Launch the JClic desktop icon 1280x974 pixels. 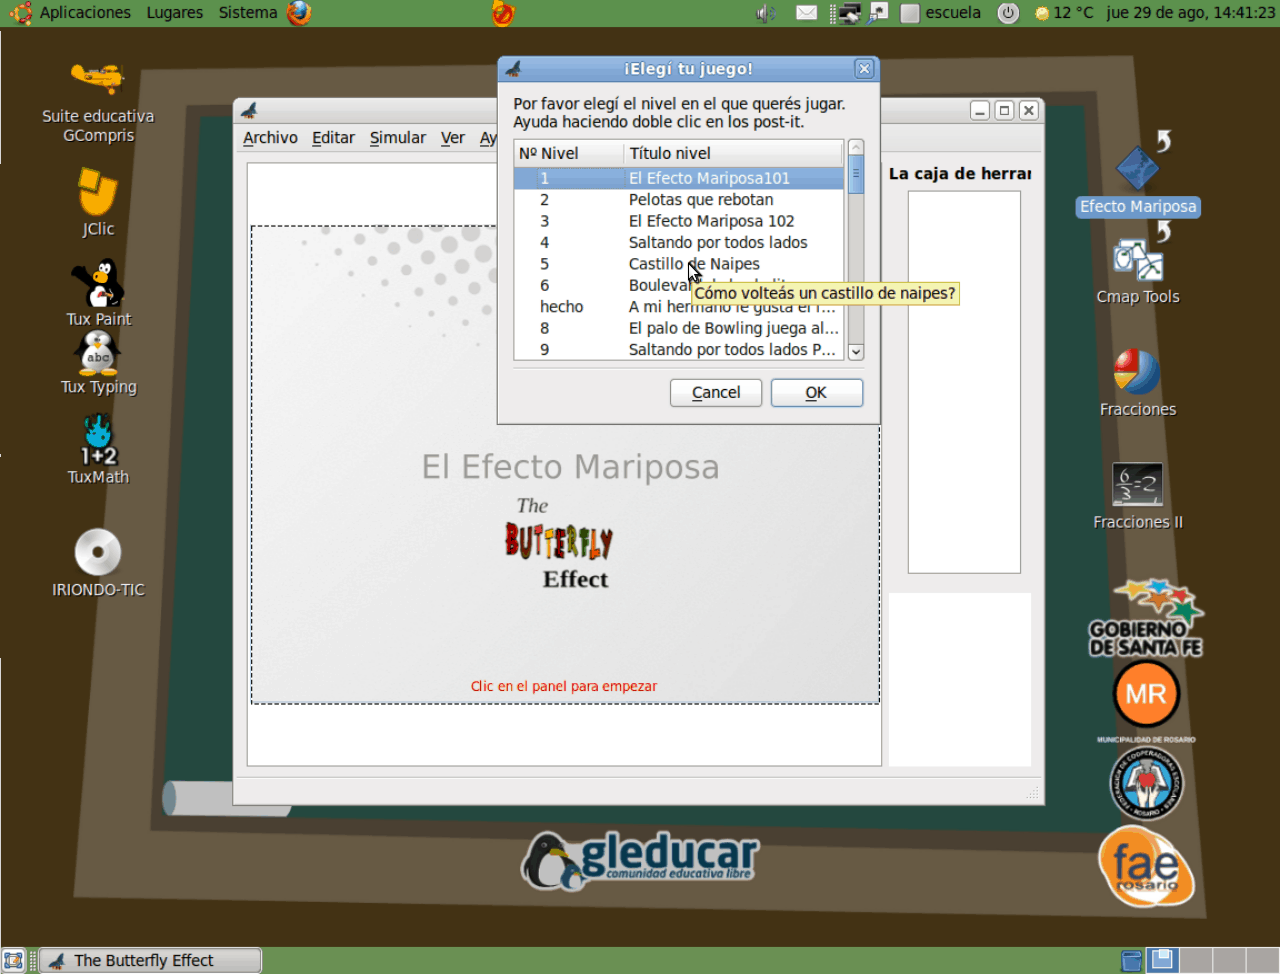tap(98, 192)
